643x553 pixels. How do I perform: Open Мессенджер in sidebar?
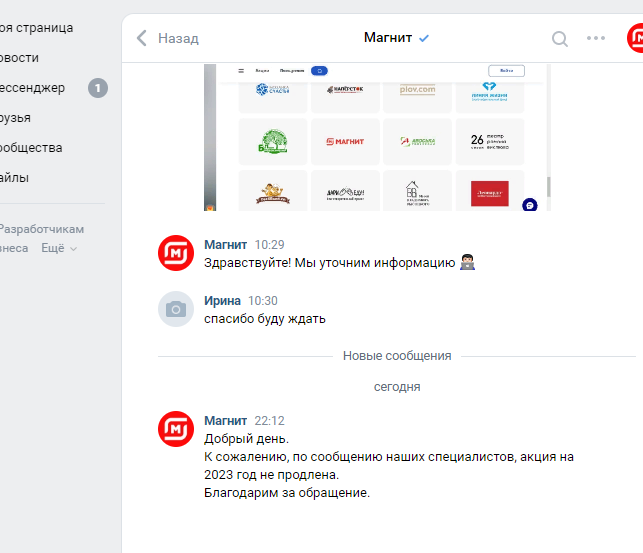click(32, 88)
